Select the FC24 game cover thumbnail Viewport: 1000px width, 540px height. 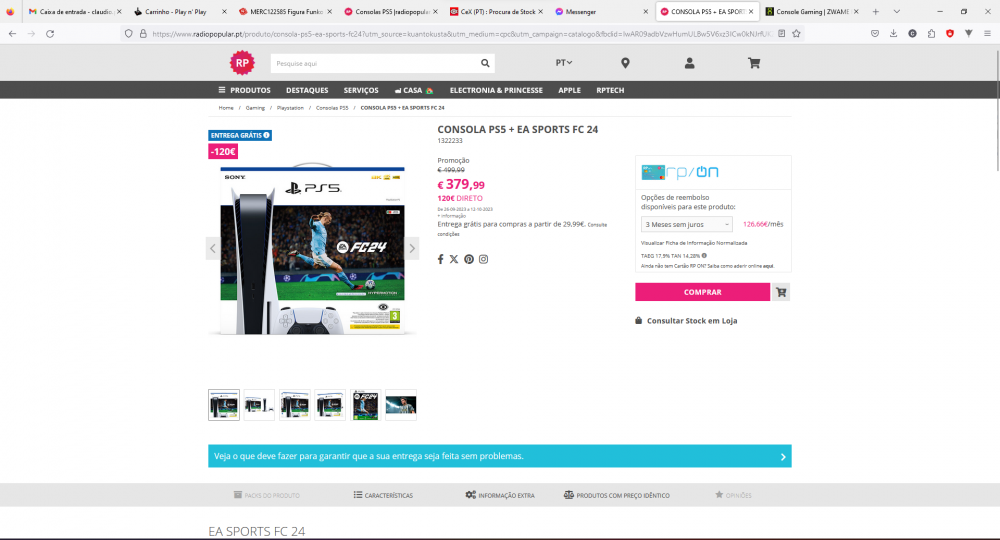365,405
